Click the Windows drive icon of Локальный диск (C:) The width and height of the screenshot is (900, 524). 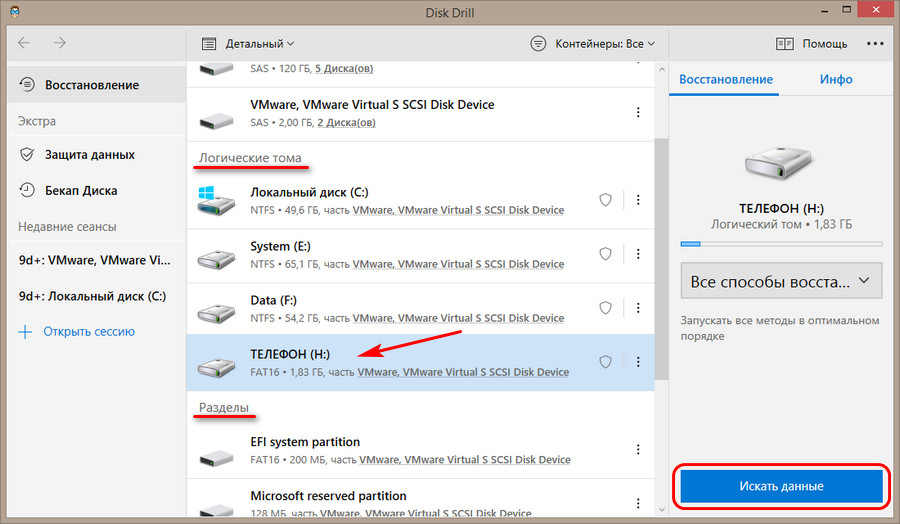tap(216, 201)
